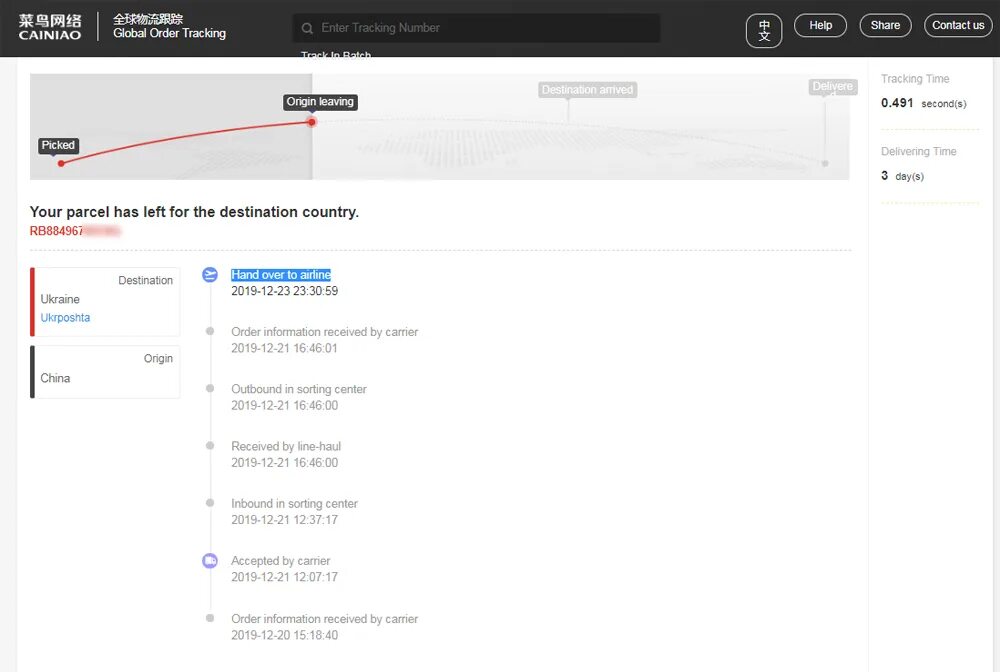Viewport: 1000px width, 672px height.
Task: Click the Delivering Time 3 day(s) value
Action: tap(902, 176)
